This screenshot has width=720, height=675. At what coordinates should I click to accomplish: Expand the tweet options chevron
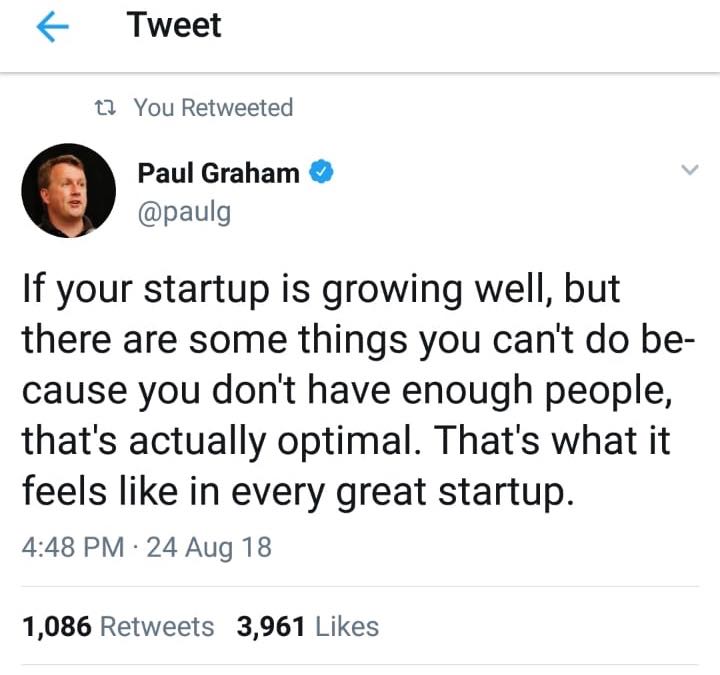coord(688,171)
